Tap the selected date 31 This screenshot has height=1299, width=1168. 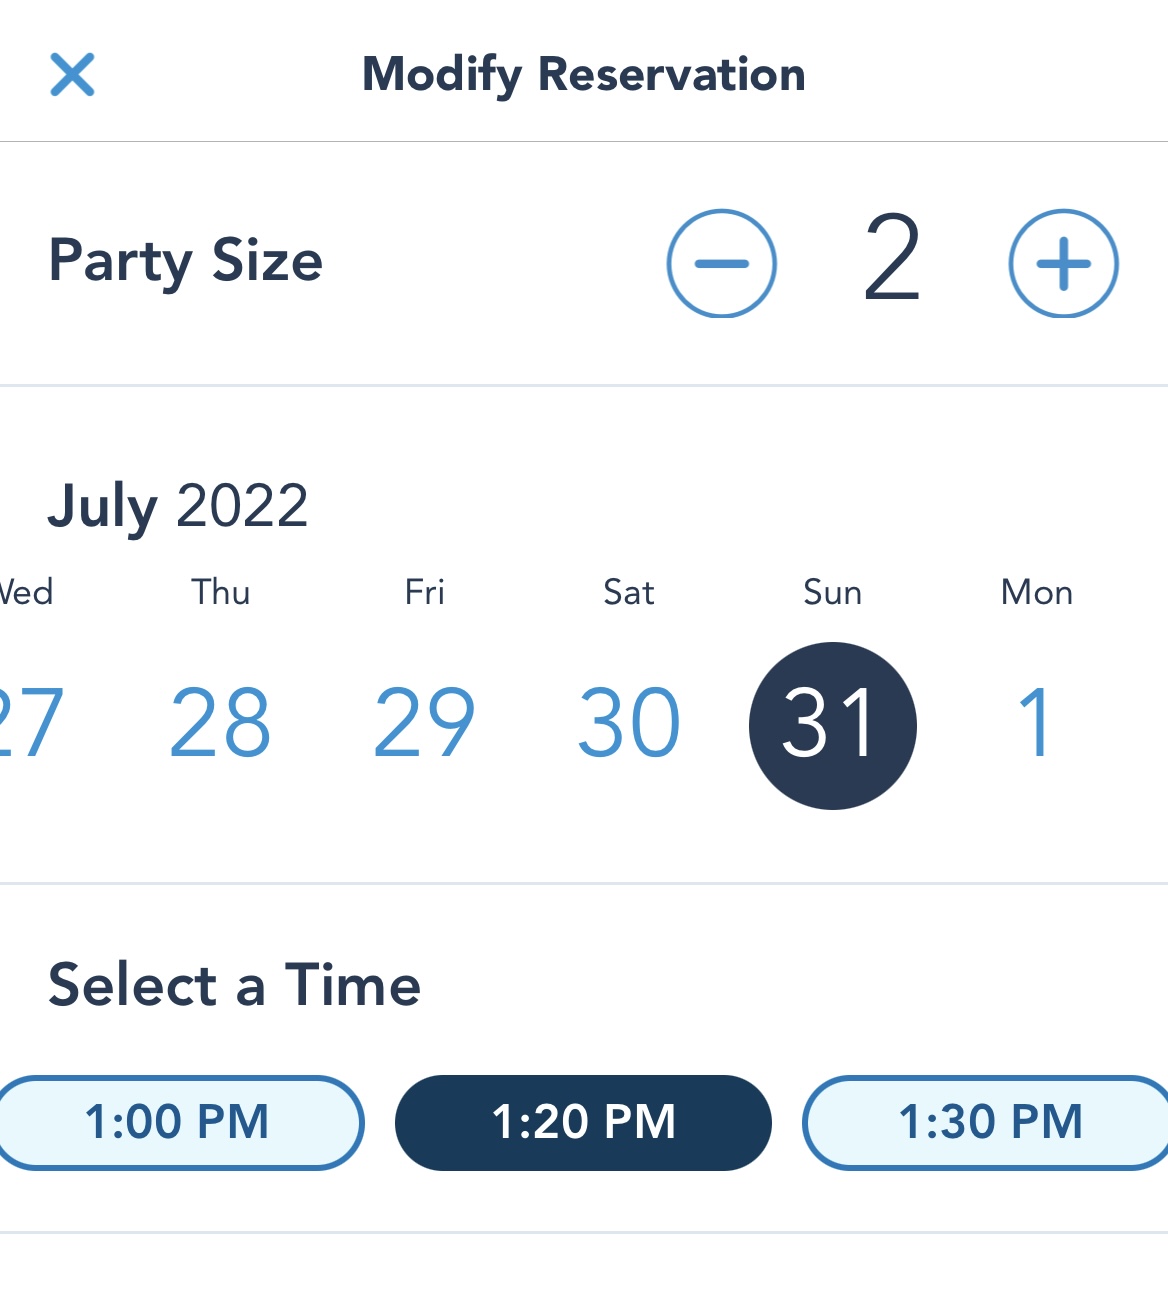(x=832, y=725)
